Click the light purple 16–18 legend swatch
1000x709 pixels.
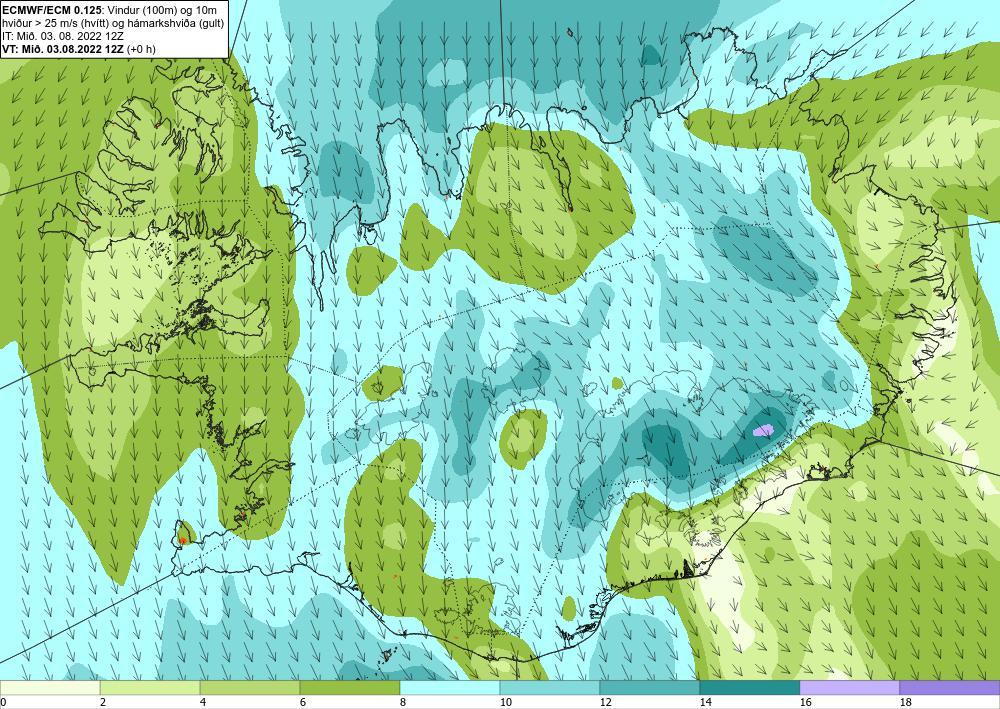click(x=850, y=688)
